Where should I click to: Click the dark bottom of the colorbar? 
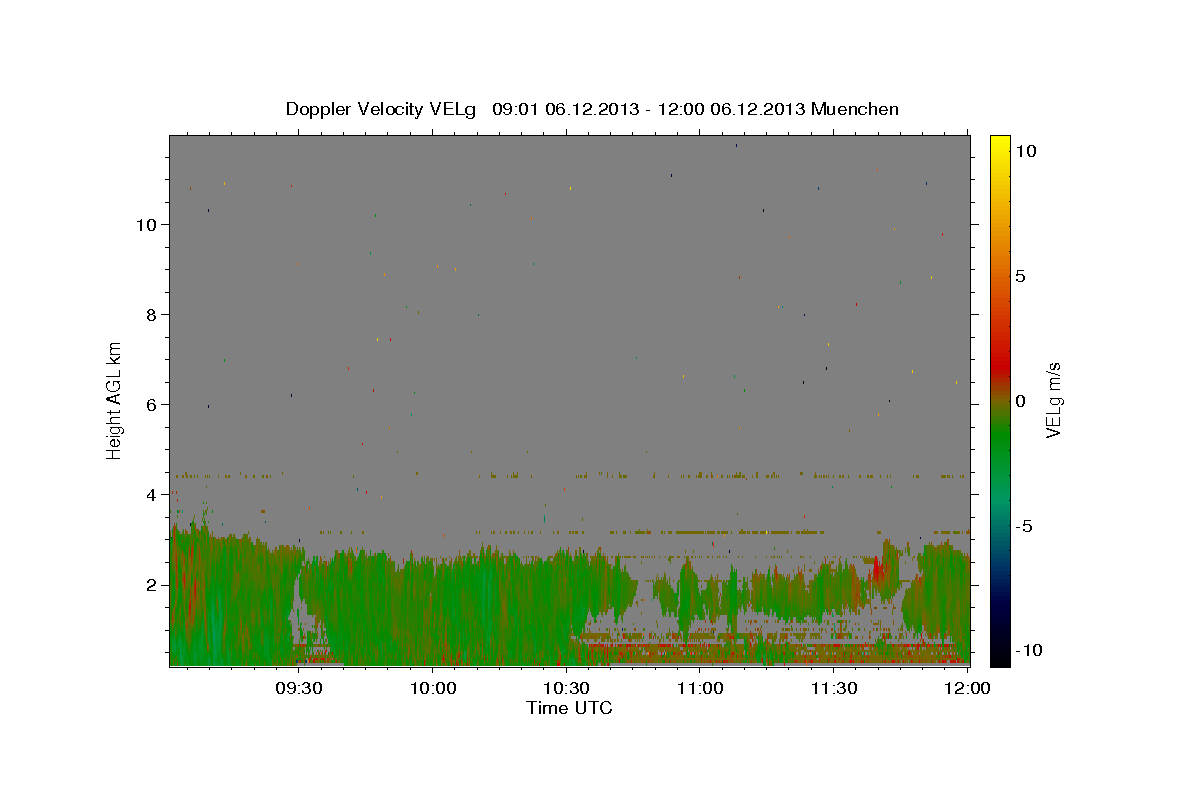coord(1000,650)
